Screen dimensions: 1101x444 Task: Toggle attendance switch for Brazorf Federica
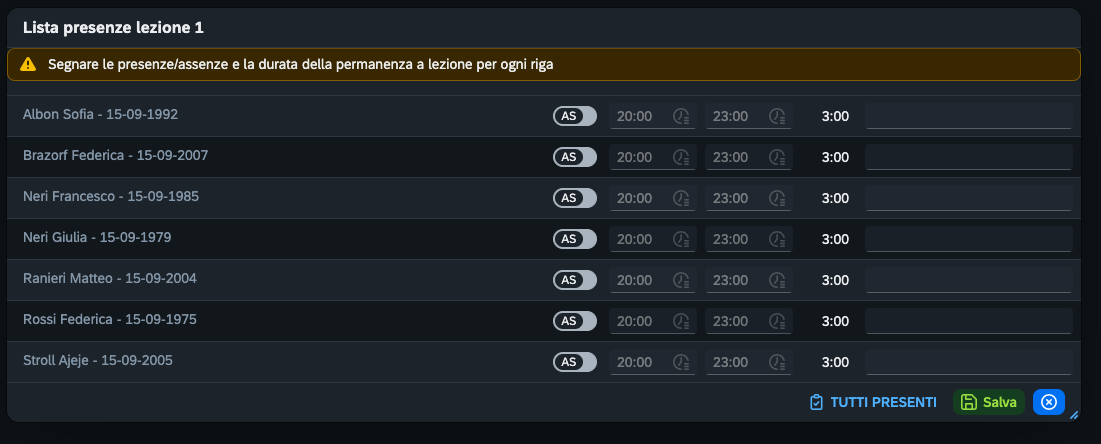(575, 157)
